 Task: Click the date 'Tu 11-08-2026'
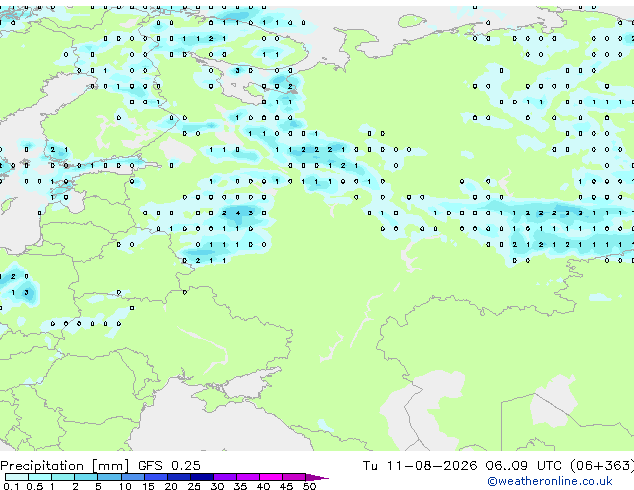click(x=419, y=466)
